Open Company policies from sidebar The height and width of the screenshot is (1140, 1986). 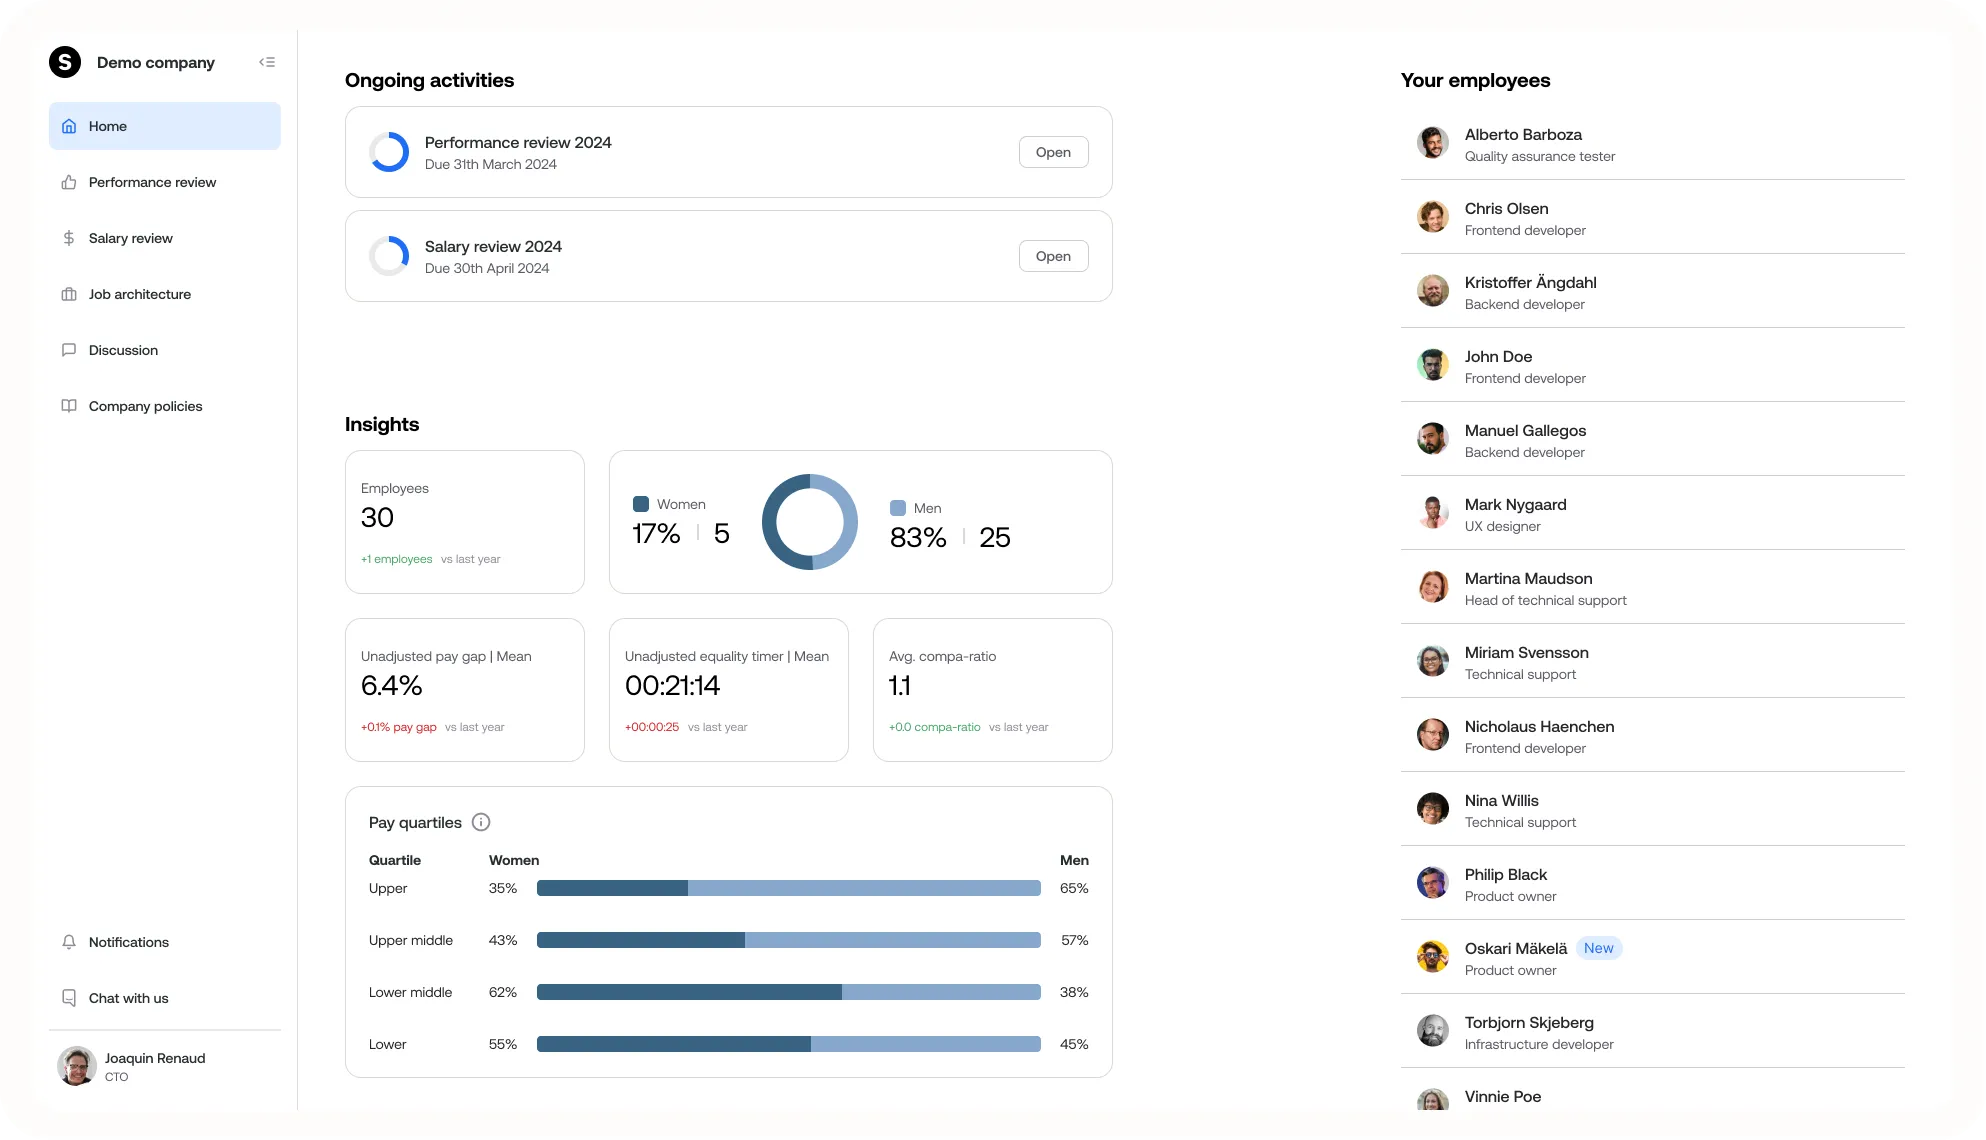pos(145,406)
